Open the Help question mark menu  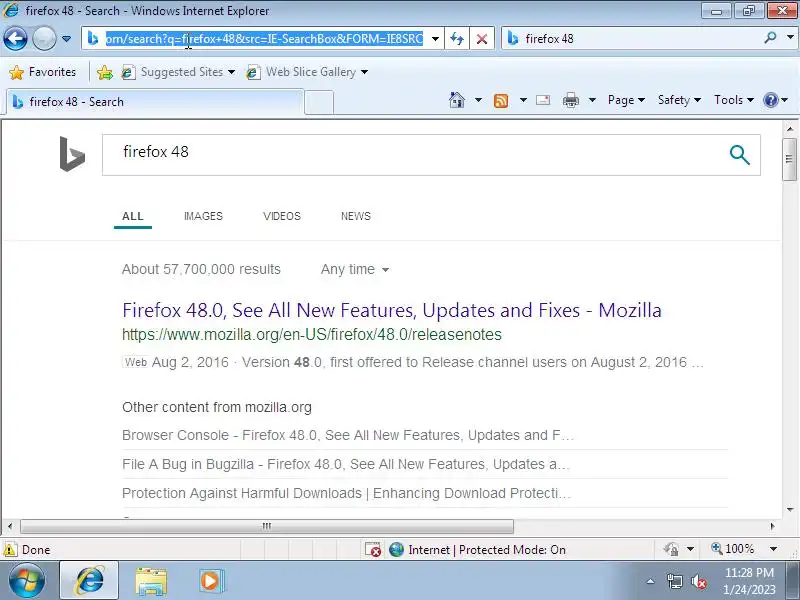(776, 100)
